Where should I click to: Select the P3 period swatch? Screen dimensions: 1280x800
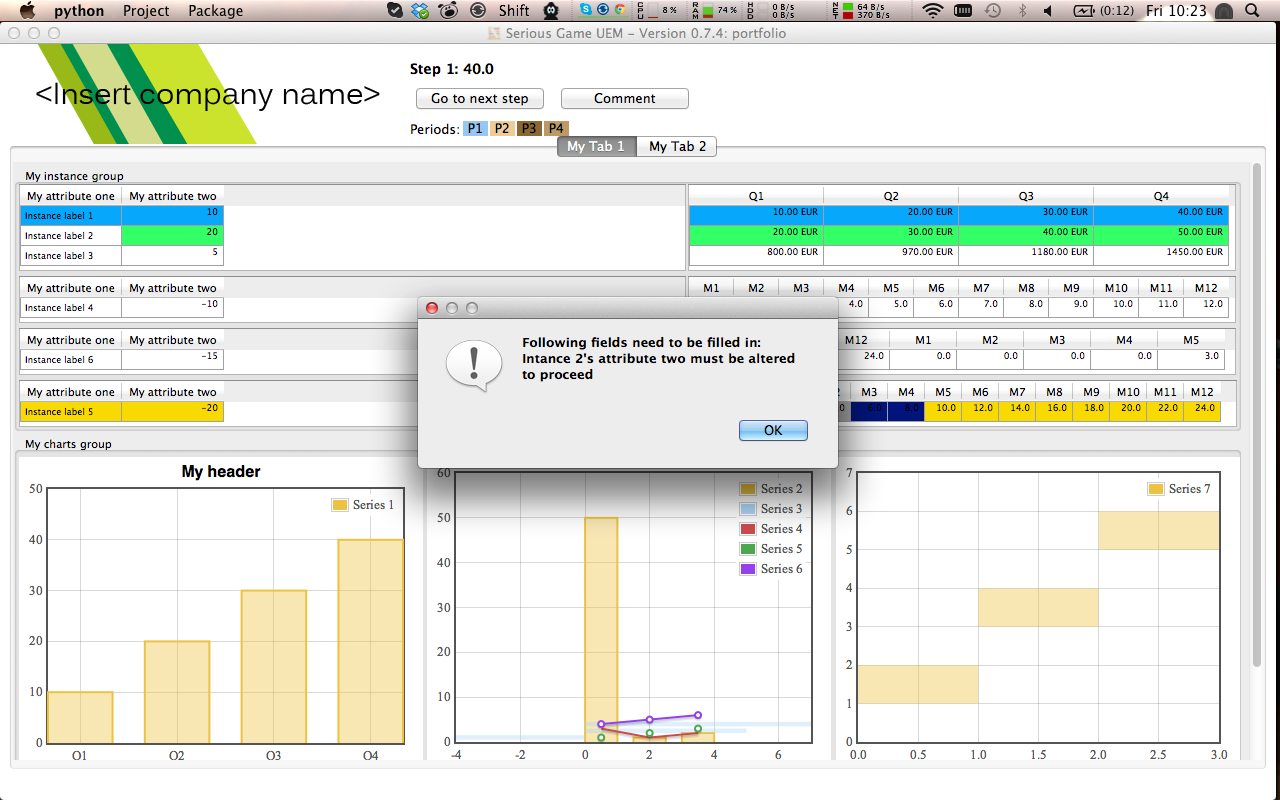pos(529,129)
